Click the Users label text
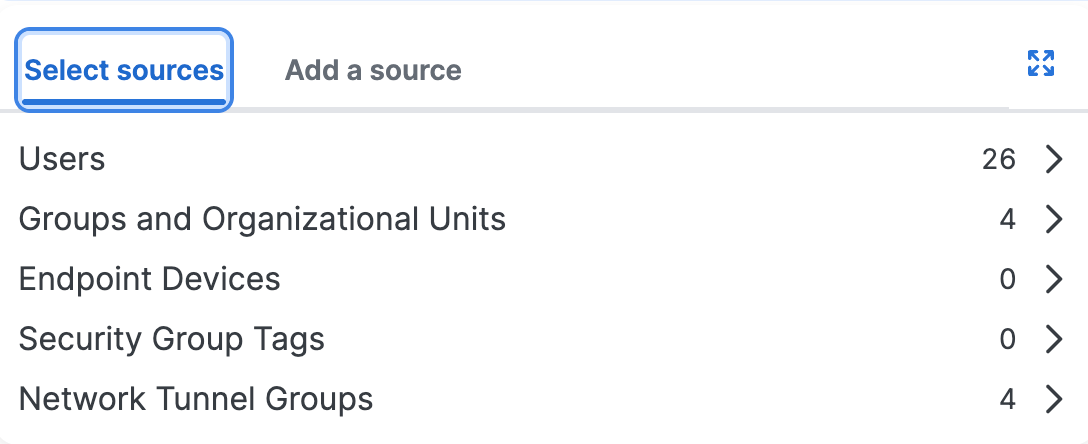1088x444 pixels. (x=62, y=159)
